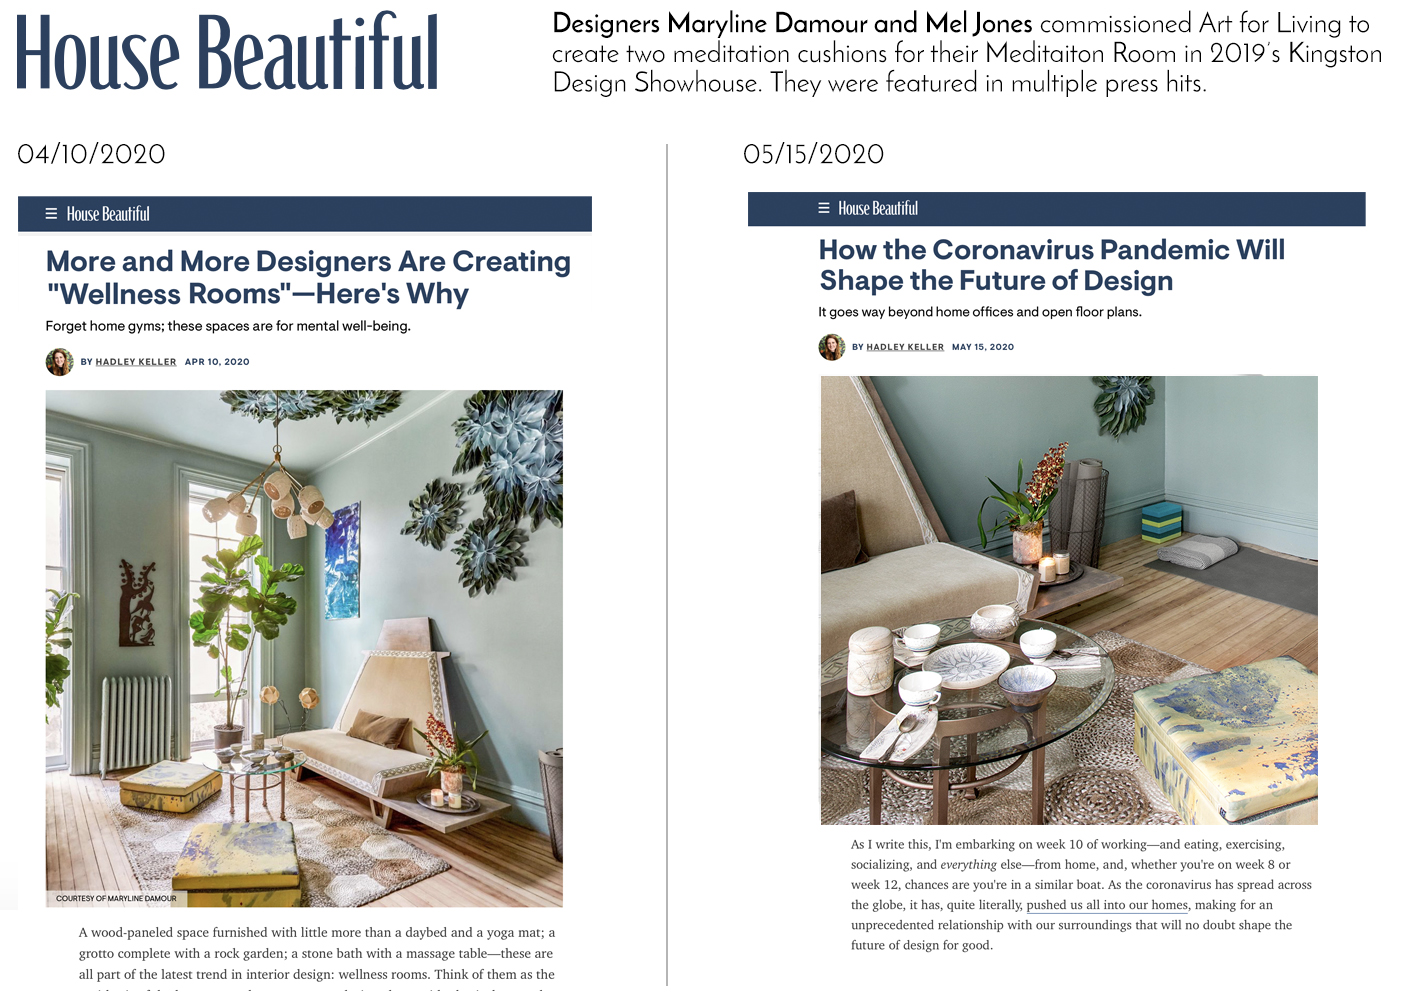The width and height of the screenshot is (1409, 999).
Task: Open Hadley Keller link in April article byline
Action: coord(136,362)
